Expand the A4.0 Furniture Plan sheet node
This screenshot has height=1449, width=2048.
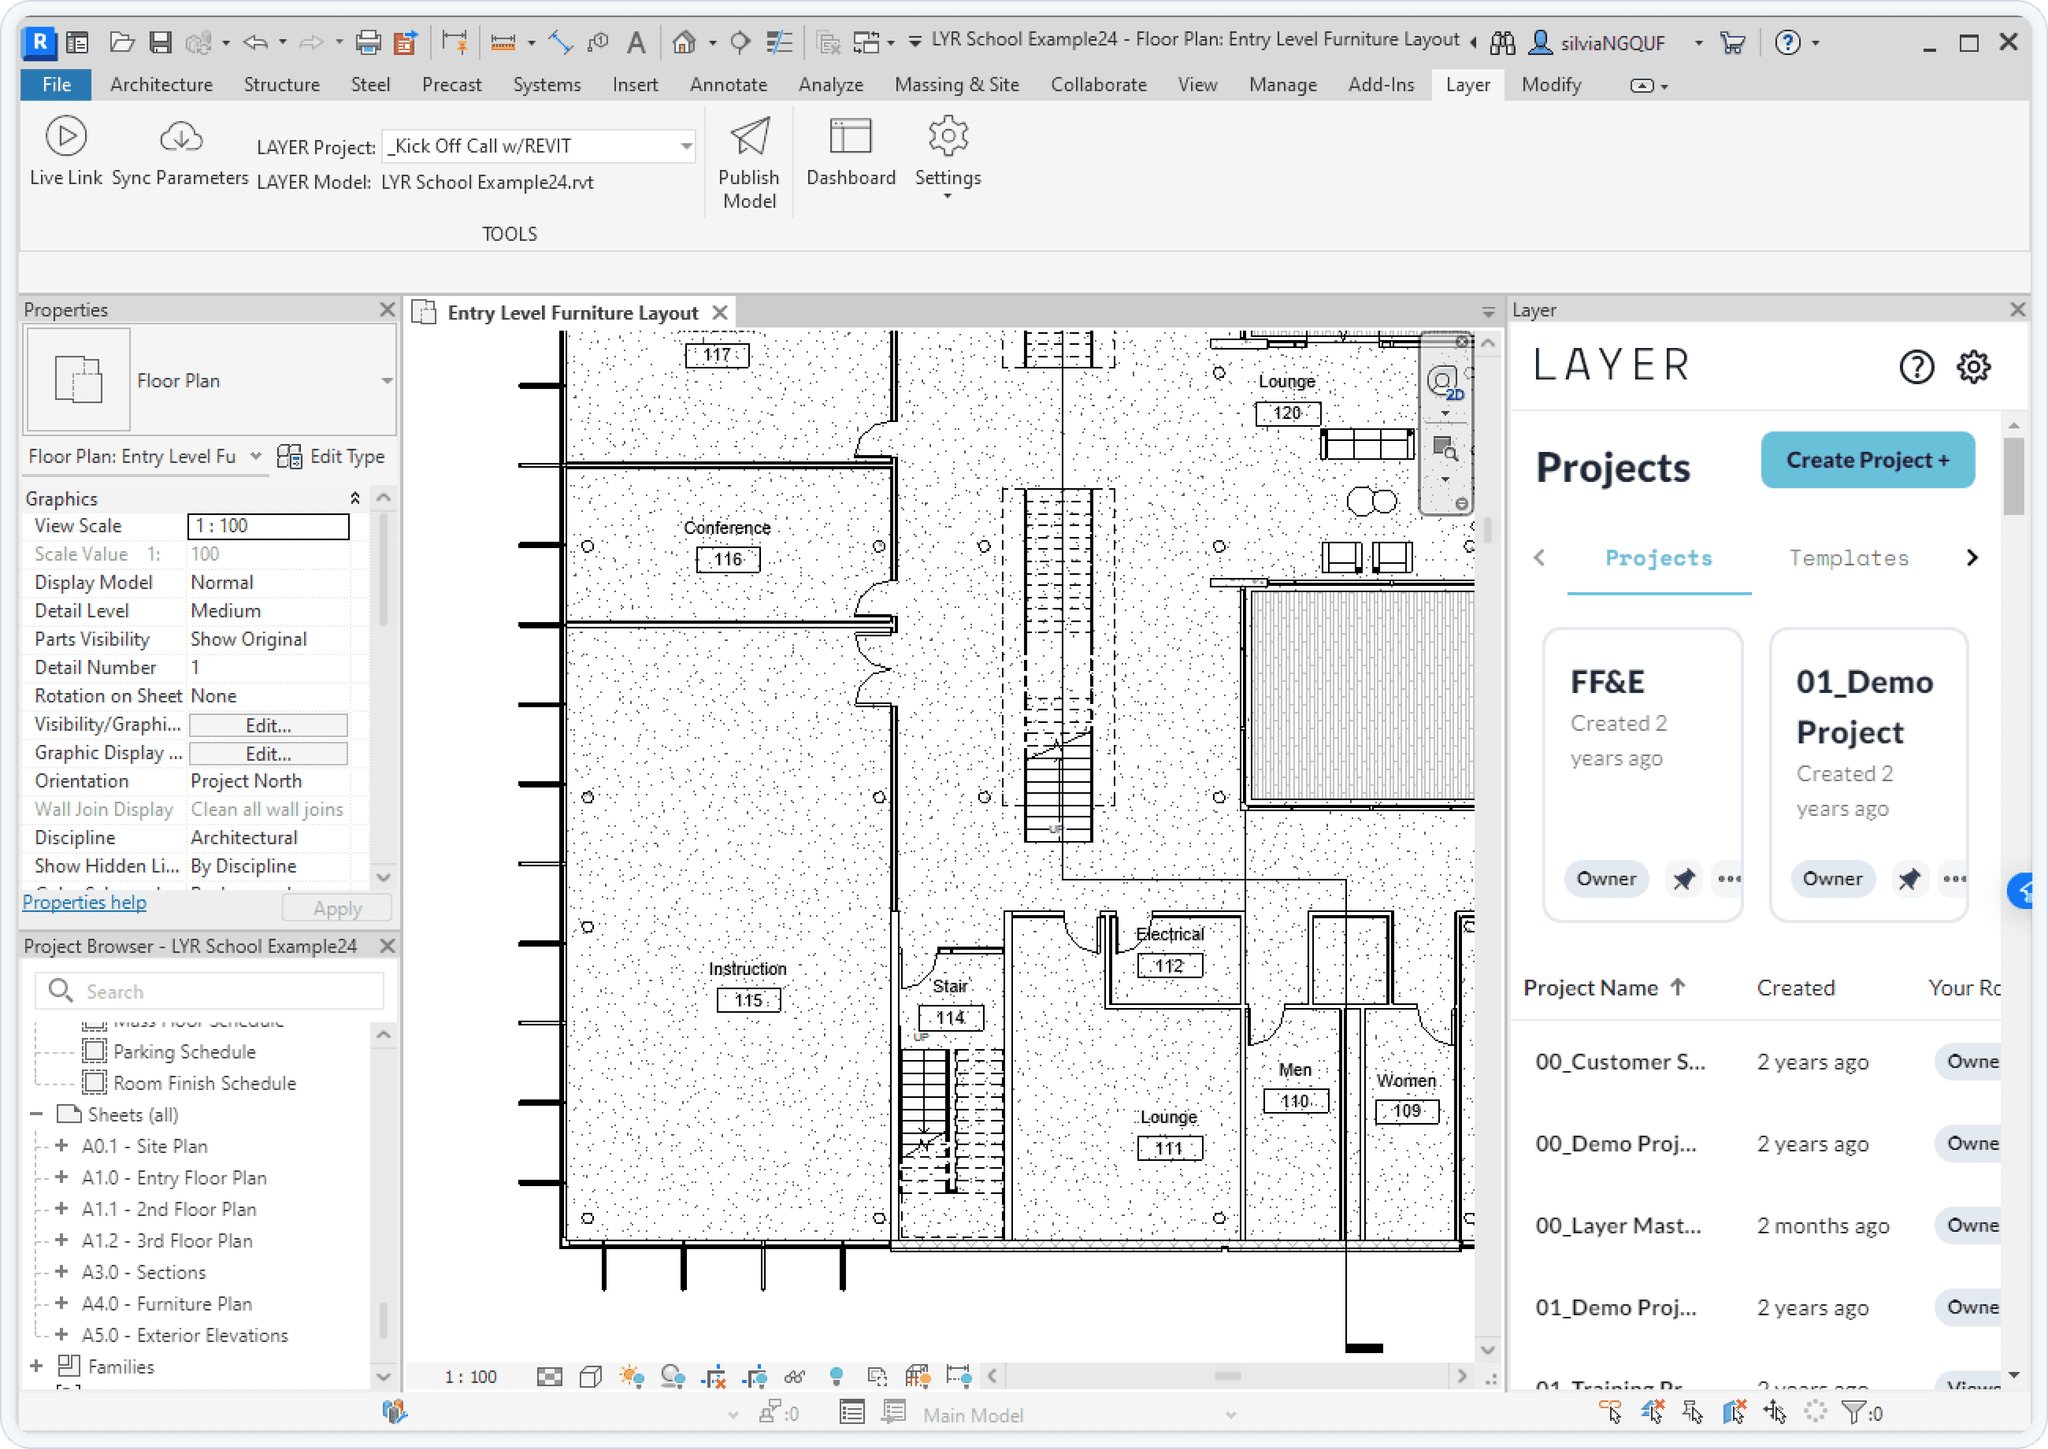(61, 1303)
